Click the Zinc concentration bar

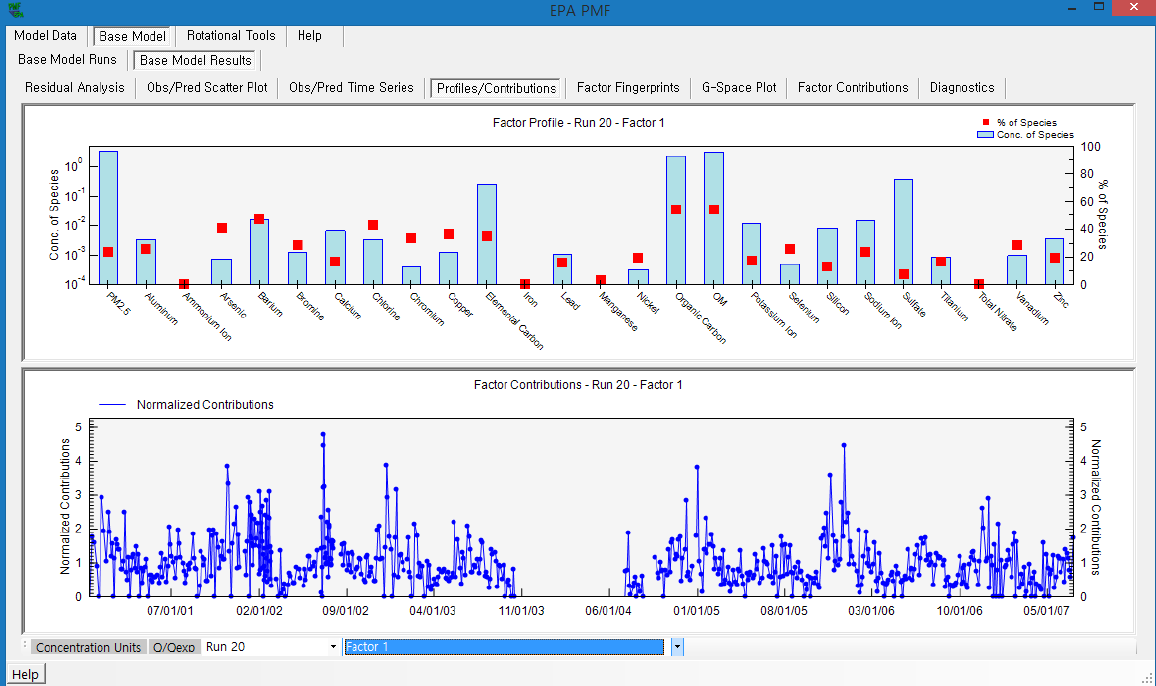tap(1054, 261)
